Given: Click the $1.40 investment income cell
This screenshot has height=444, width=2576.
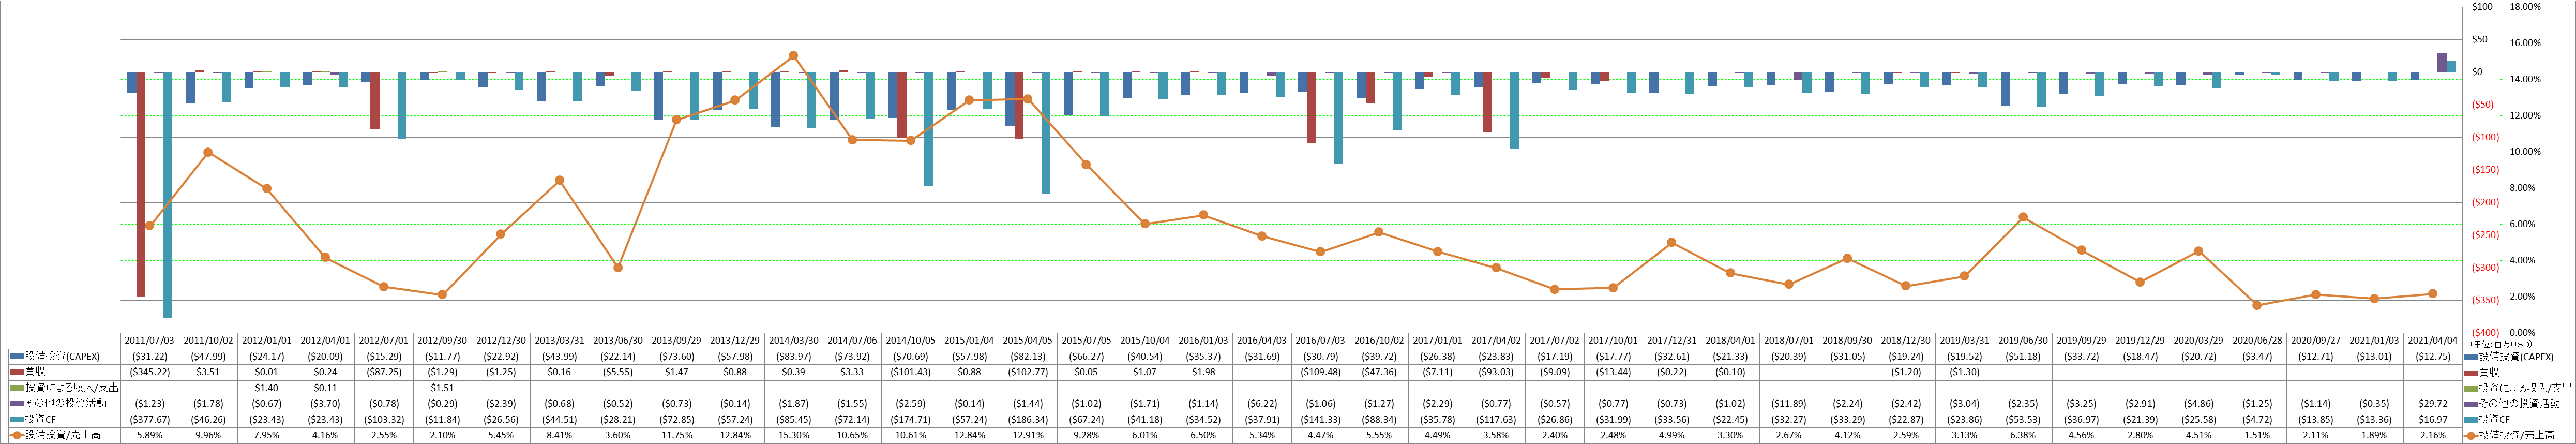Looking at the screenshot, I should click(x=267, y=388).
